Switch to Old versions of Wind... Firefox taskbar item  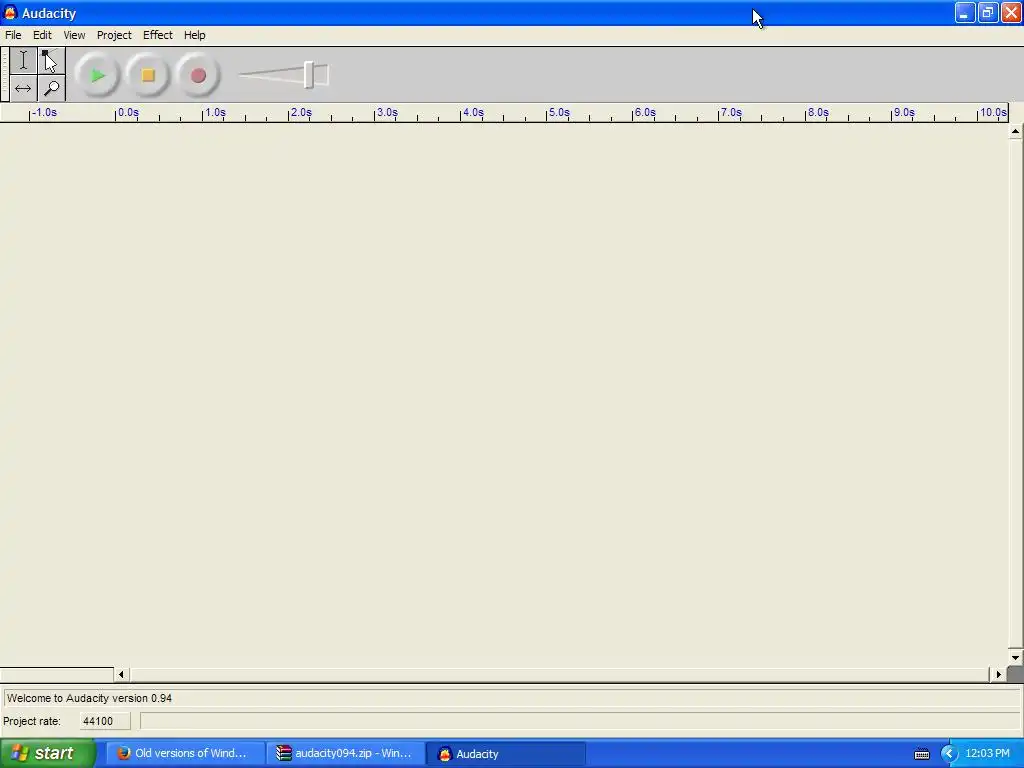tap(186, 754)
